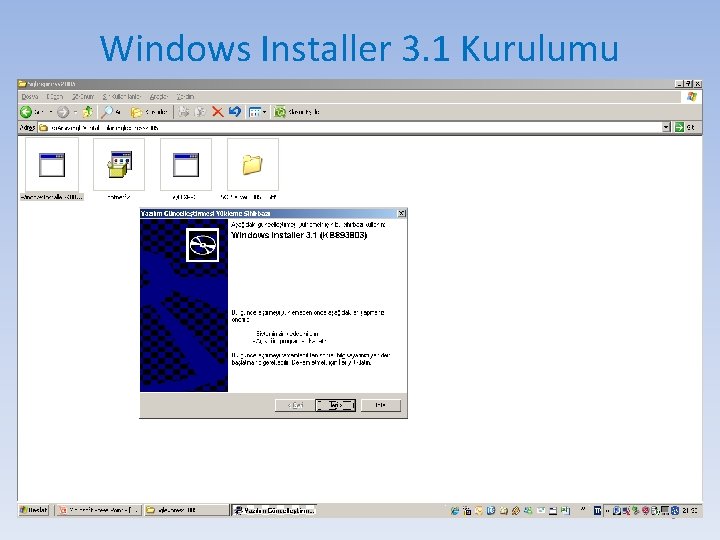Screen dimensions: 720x540
Task: Open the Views toolbar button
Action: pos(254,112)
